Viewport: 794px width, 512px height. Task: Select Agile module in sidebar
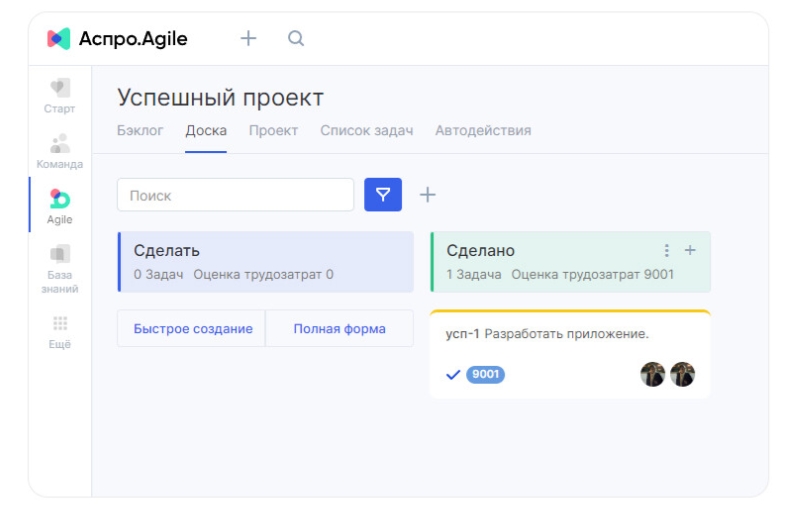pyautogui.click(x=60, y=206)
